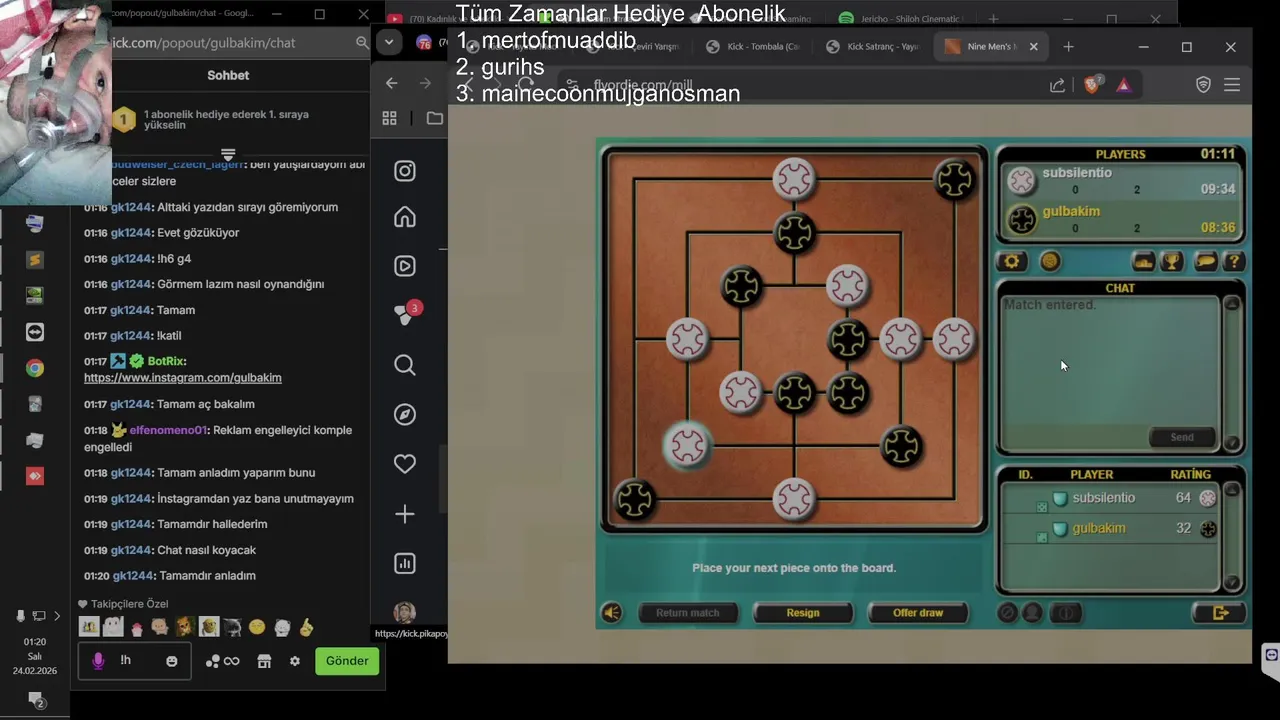This screenshot has width=1280, height=720.
Task: Click the info button below player list
Action: 1066,613
